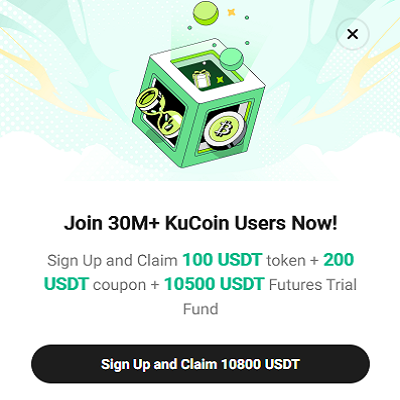This screenshot has width=400, height=400.
Task: Click the green USDT text starting second line
Action: 66,284
